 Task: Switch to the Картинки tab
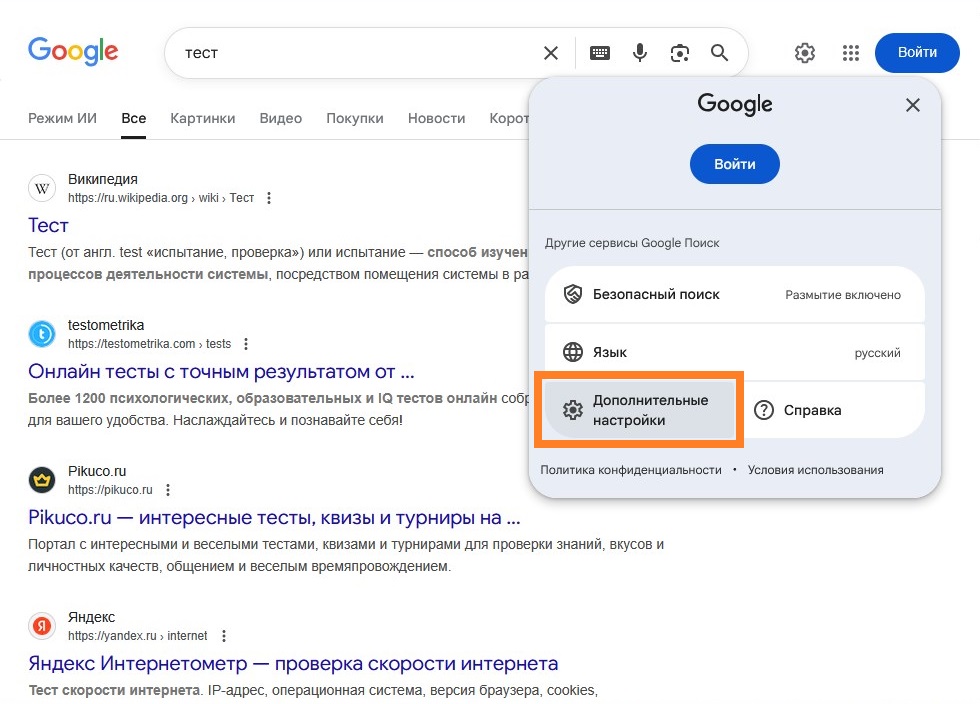[x=203, y=118]
